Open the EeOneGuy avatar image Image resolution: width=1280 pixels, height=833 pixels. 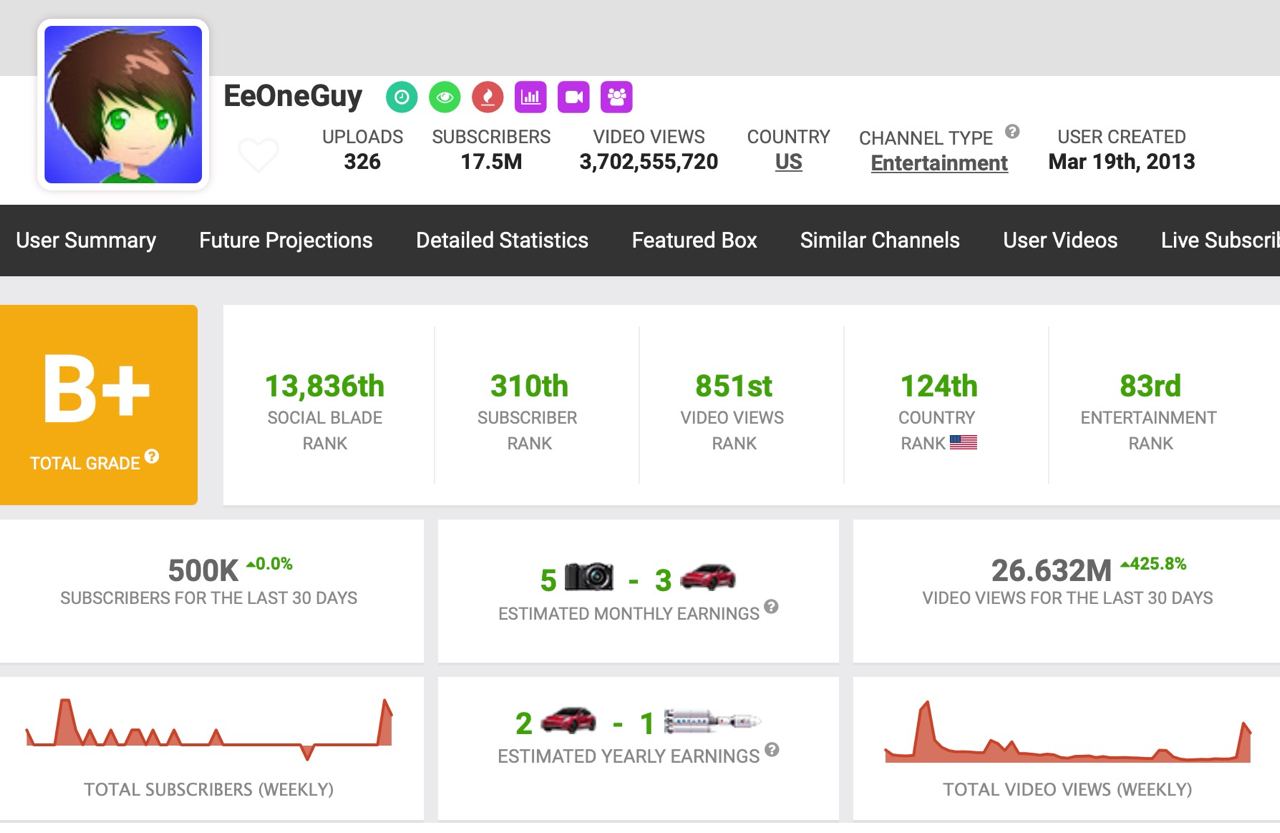pos(123,105)
